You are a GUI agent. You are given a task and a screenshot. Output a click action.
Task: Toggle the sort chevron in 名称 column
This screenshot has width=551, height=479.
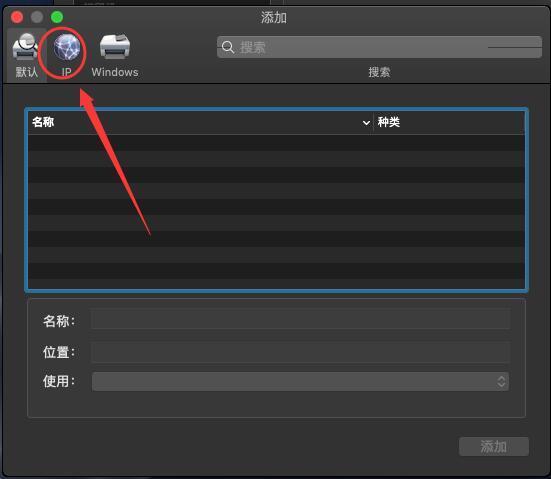(366, 123)
